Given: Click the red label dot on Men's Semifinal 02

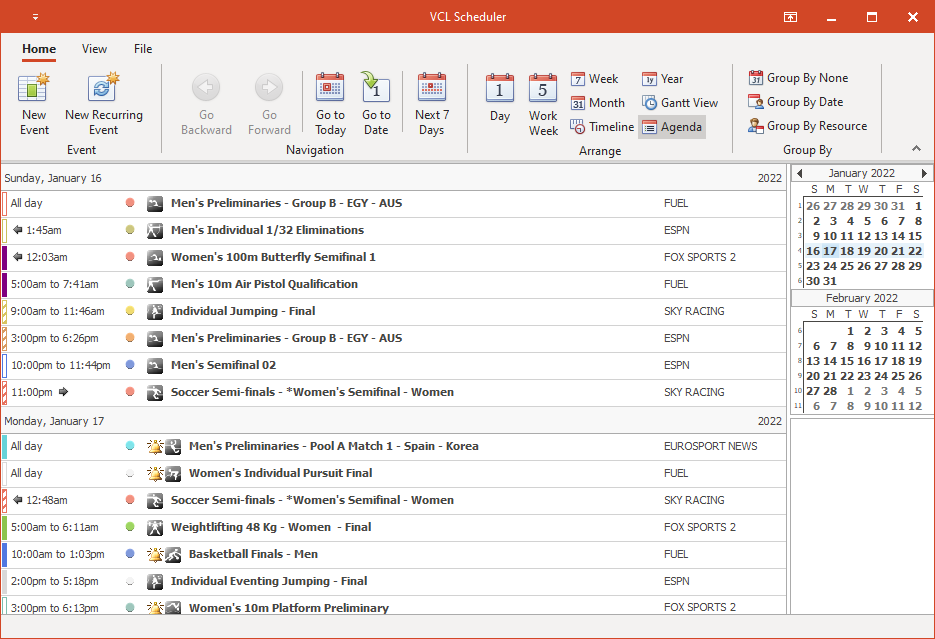Looking at the screenshot, I should [130, 365].
